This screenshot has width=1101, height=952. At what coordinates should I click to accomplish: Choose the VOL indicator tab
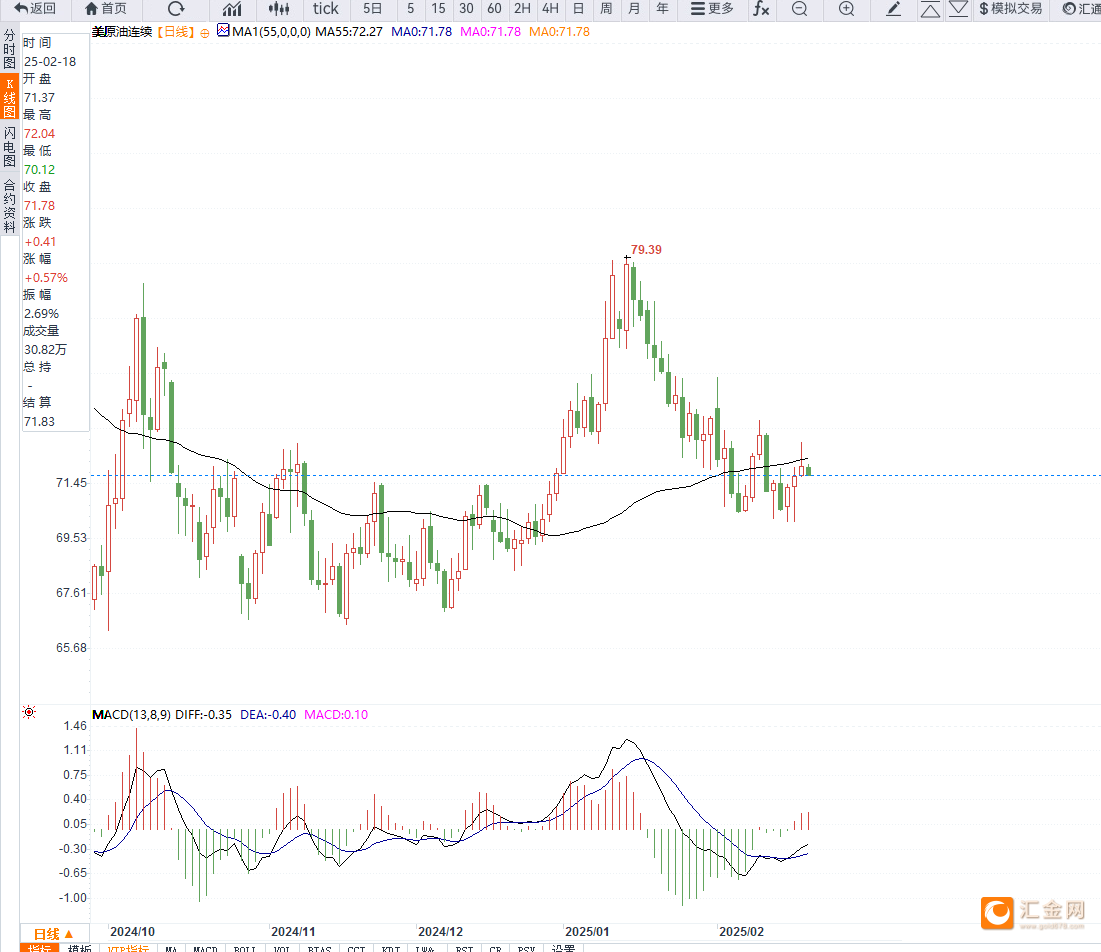(282, 948)
